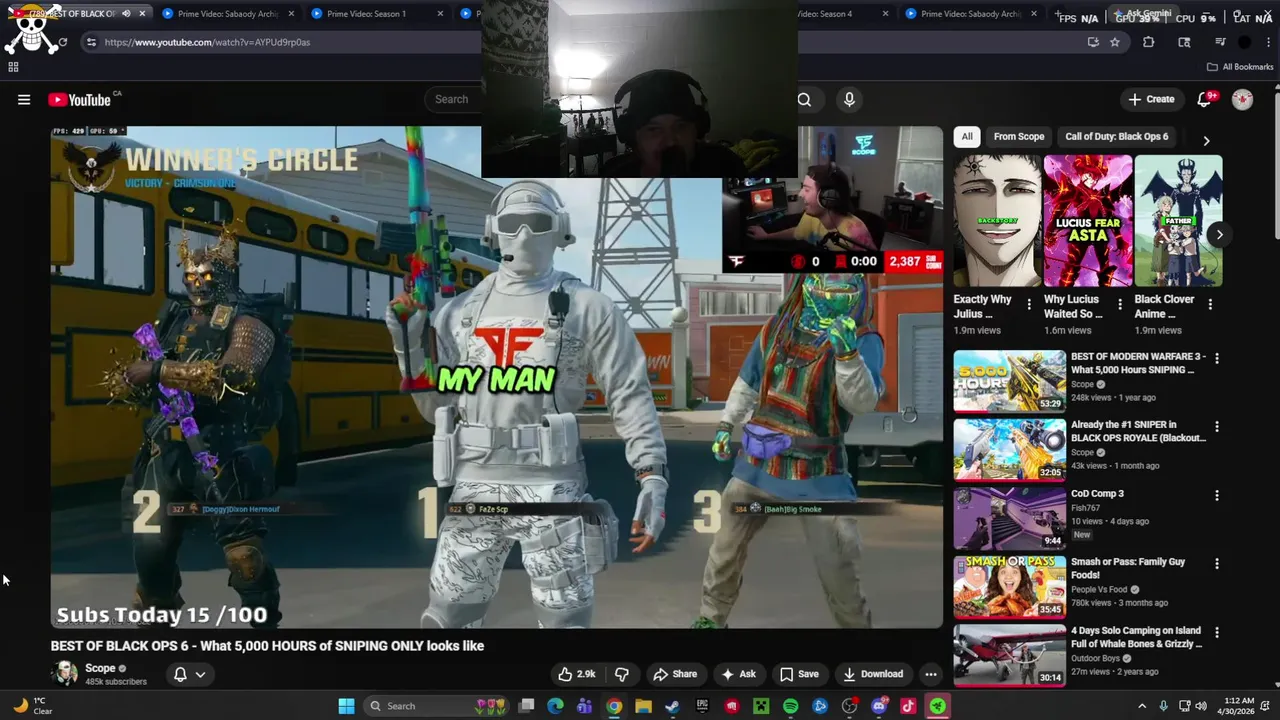The width and height of the screenshot is (1280, 720).
Task: Click the Chrome address bar URL
Action: [x=207, y=42]
